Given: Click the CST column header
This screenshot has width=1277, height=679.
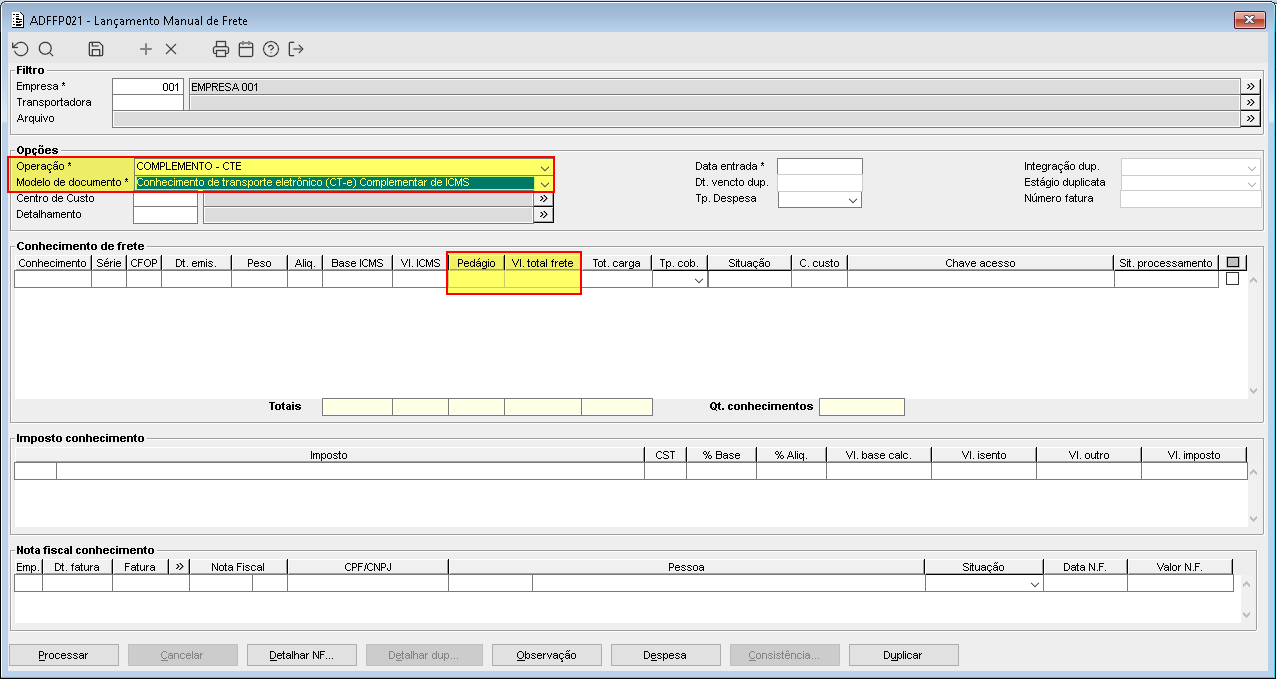Looking at the screenshot, I should coord(665,455).
